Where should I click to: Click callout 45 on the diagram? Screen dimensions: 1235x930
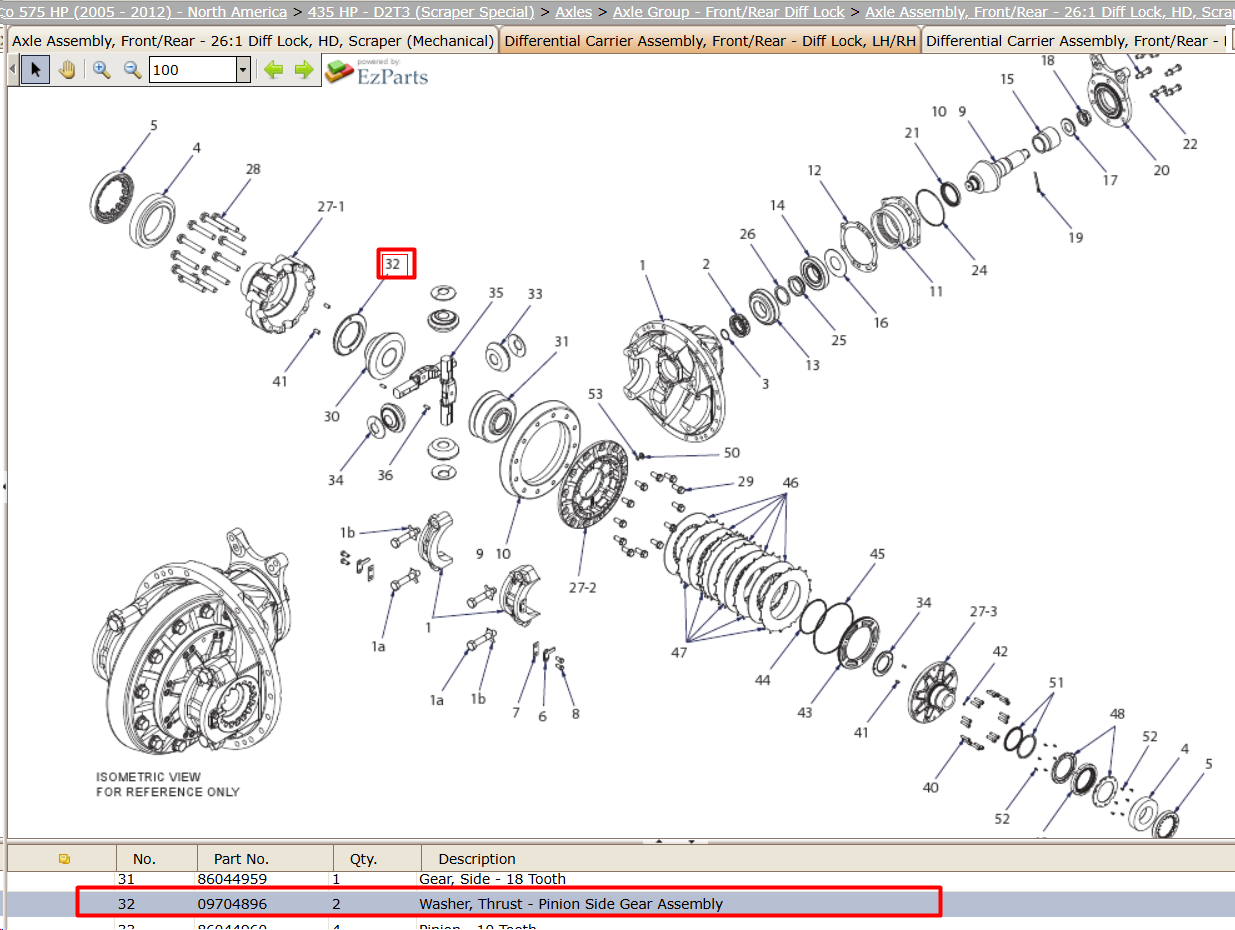pos(877,553)
